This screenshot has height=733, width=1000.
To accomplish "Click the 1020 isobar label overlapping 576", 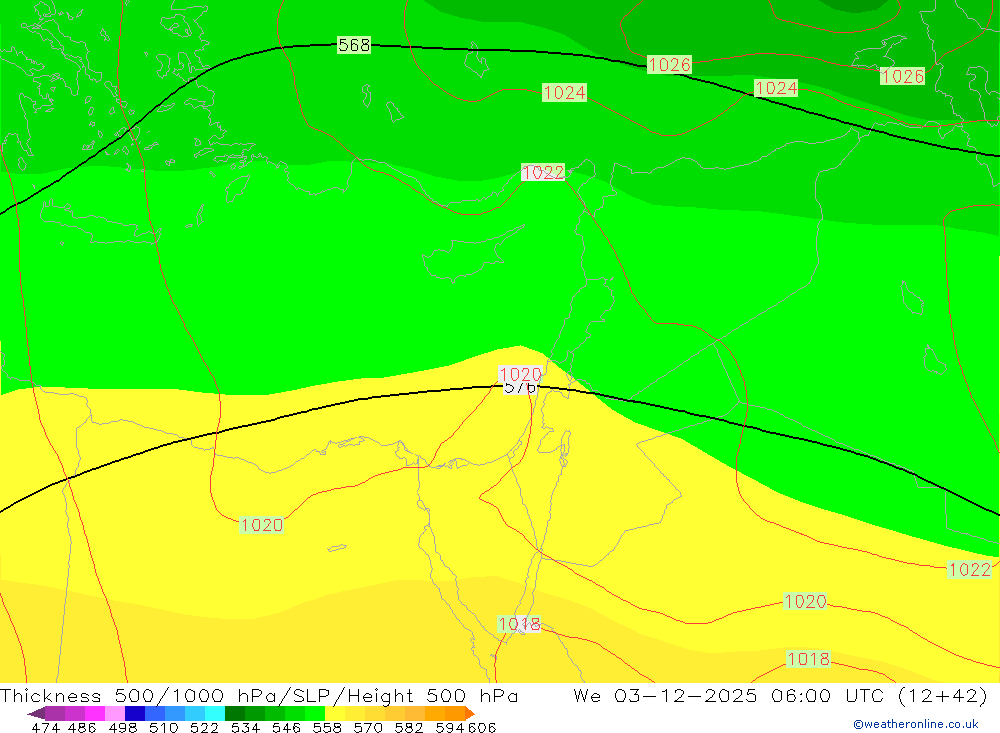I will [520, 374].
